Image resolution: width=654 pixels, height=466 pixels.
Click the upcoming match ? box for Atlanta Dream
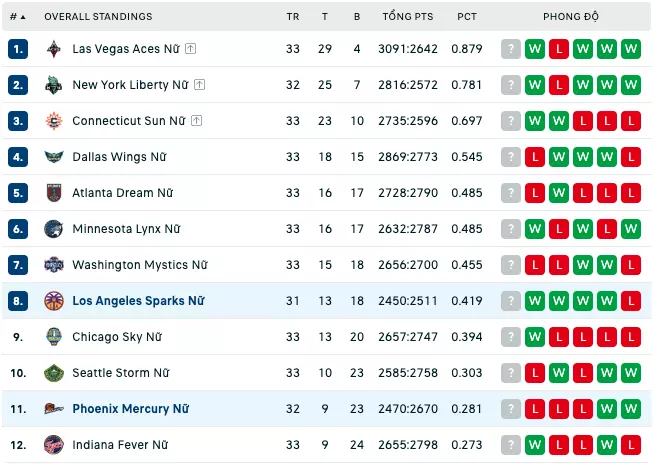click(511, 193)
